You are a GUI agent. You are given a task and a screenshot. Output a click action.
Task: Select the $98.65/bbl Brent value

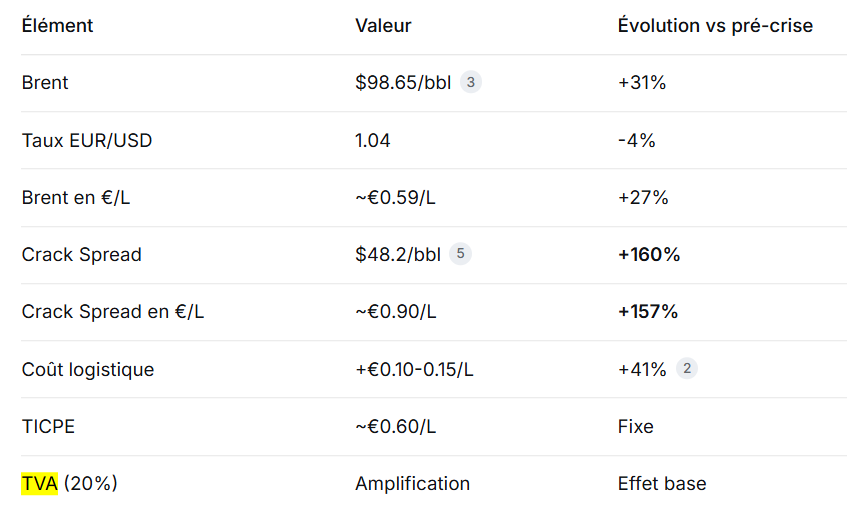point(403,83)
